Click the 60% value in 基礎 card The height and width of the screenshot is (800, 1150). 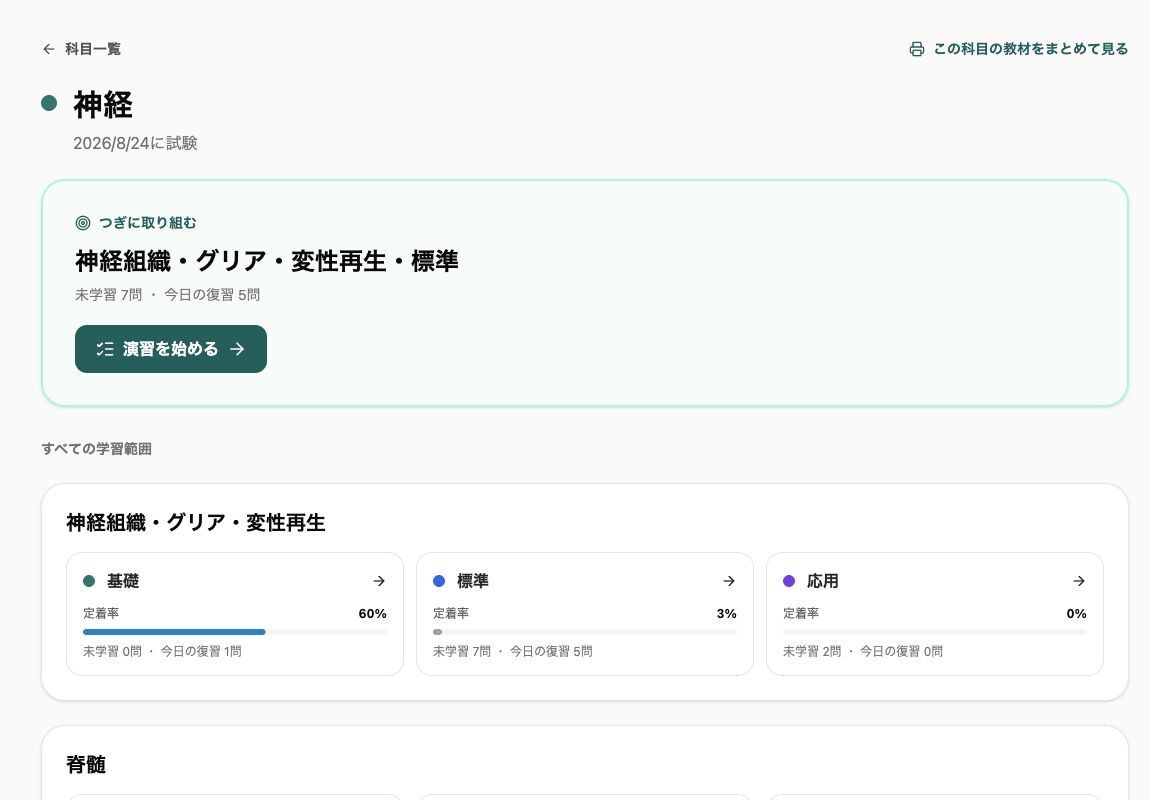[x=373, y=614]
